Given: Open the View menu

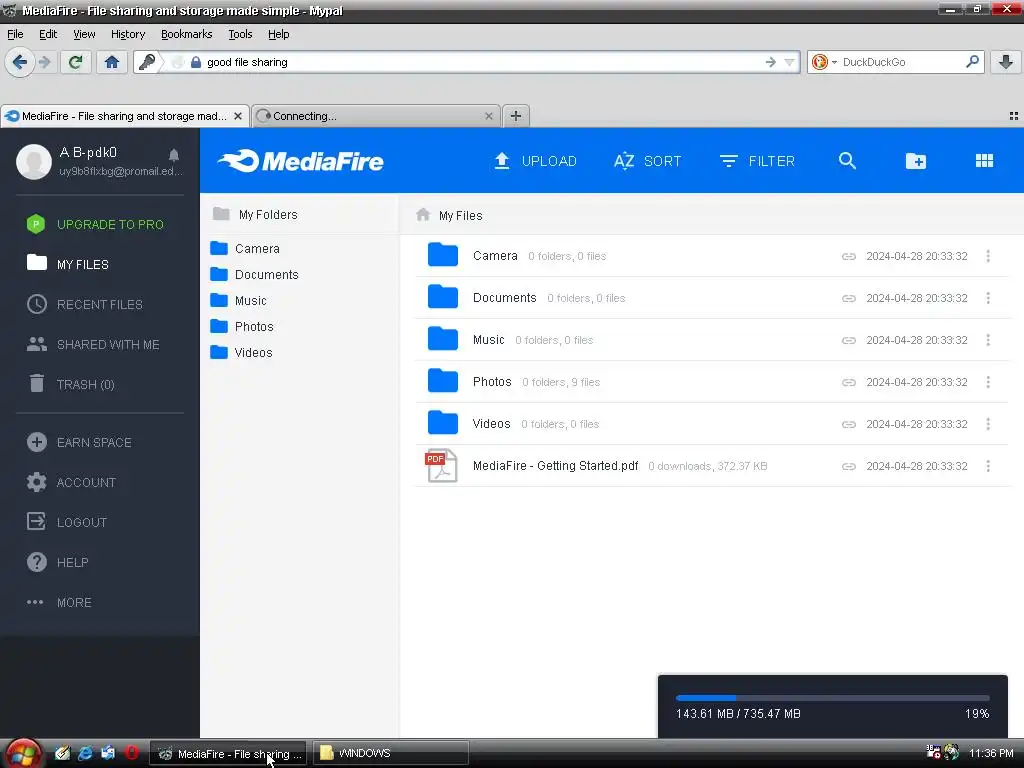Looking at the screenshot, I should pos(84,34).
